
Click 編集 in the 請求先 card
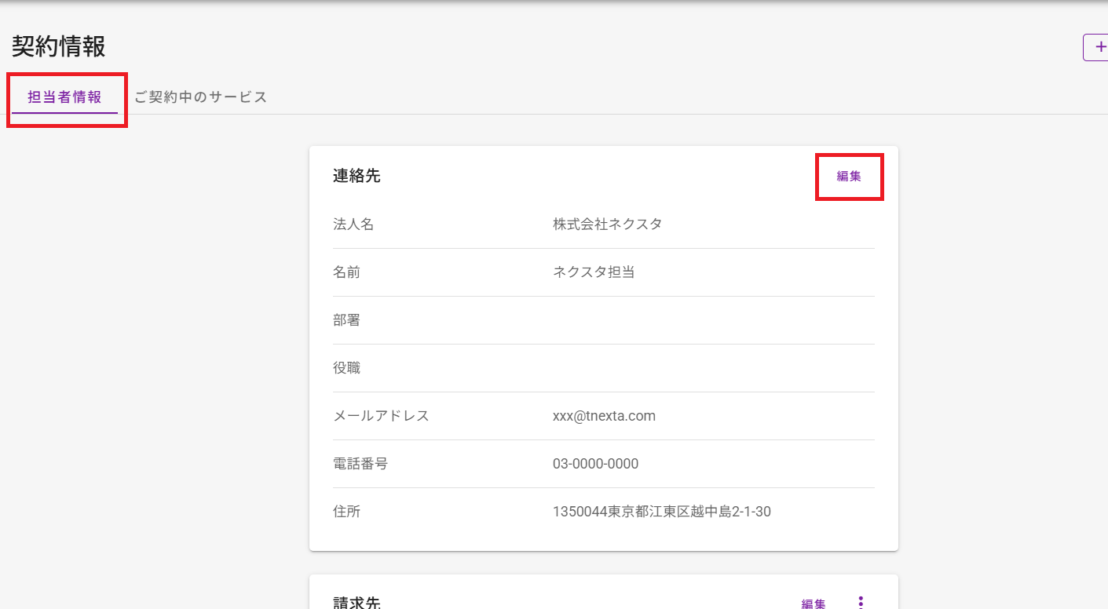813,604
